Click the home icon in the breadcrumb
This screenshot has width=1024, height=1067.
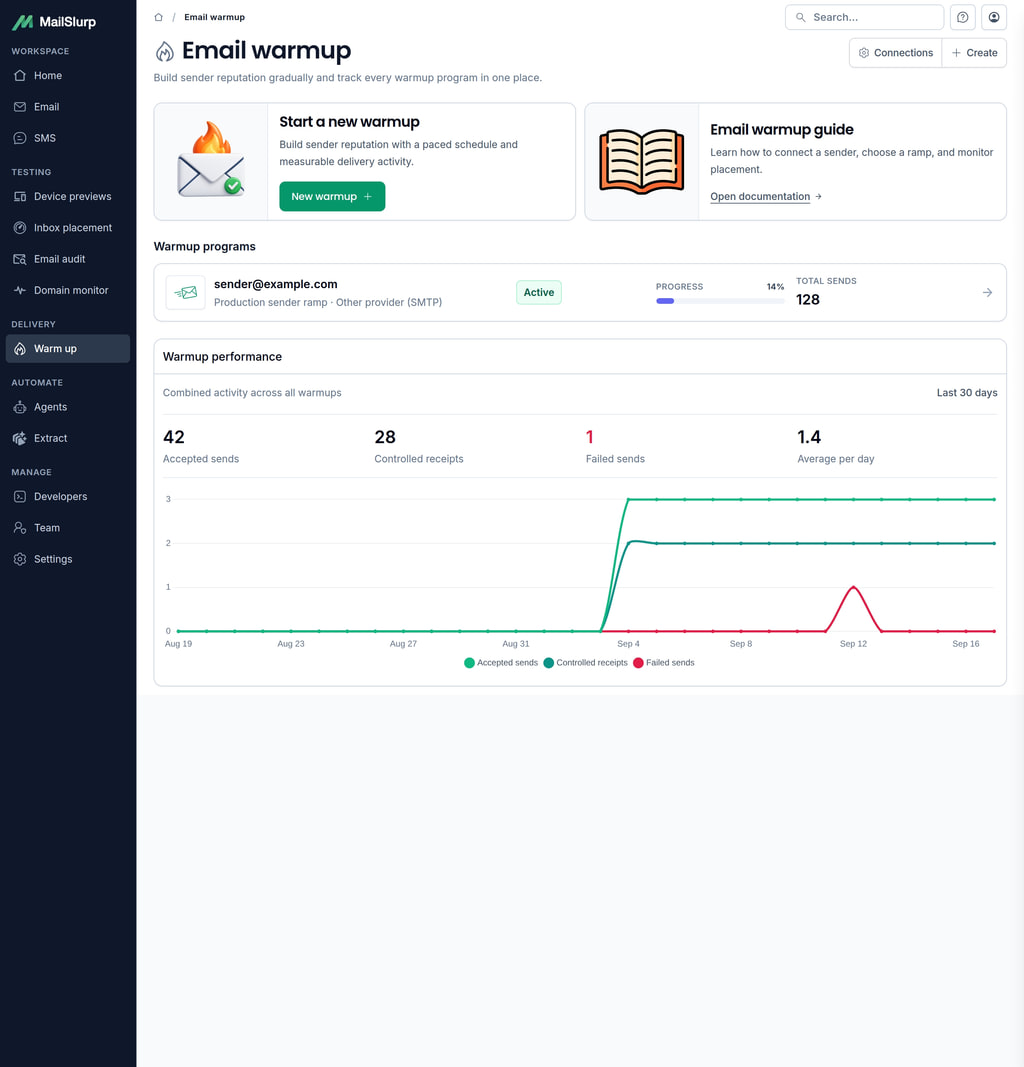pos(159,17)
